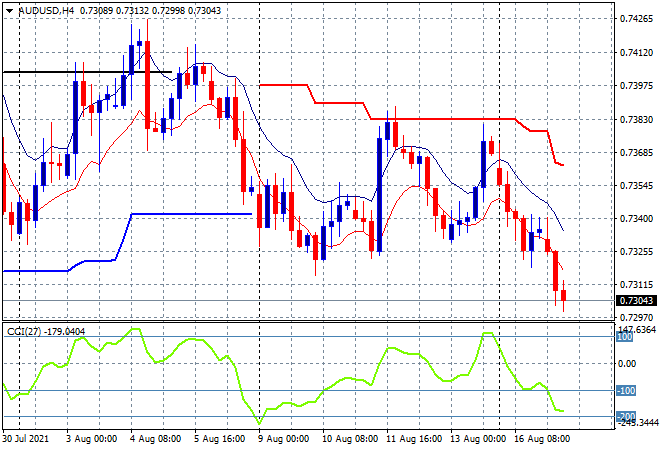This screenshot has height=450, width=660.
Task: Click the 0.72970 price axis label
Action: pyautogui.click(x=636, y=317)
